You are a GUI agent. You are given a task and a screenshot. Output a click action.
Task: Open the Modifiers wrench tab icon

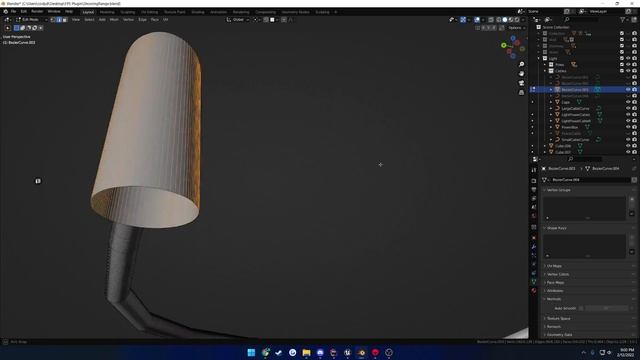[534, 247]
